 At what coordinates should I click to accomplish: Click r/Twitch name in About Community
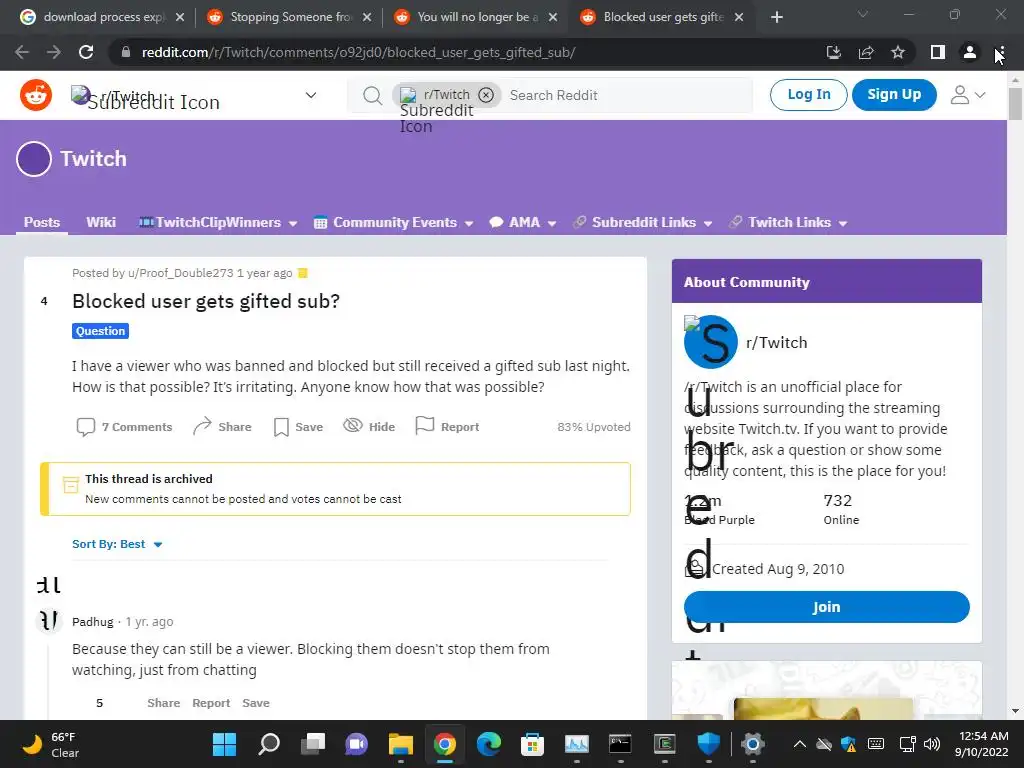[x=776, y=342]
